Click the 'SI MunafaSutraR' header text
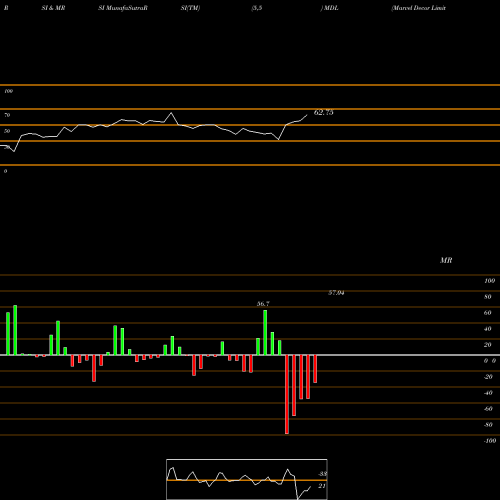The image size is (500, 500). coord(123,8)
